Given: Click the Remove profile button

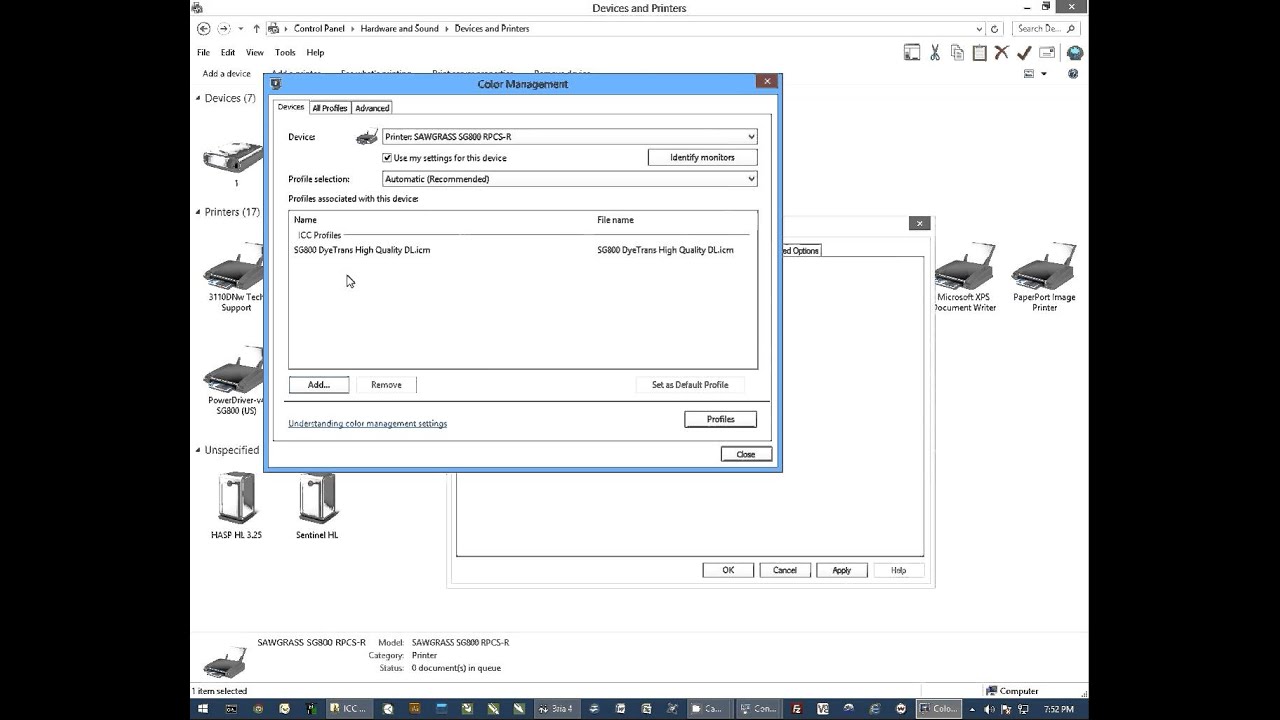Looking at the screenshot, I should (x=386, y=385).
